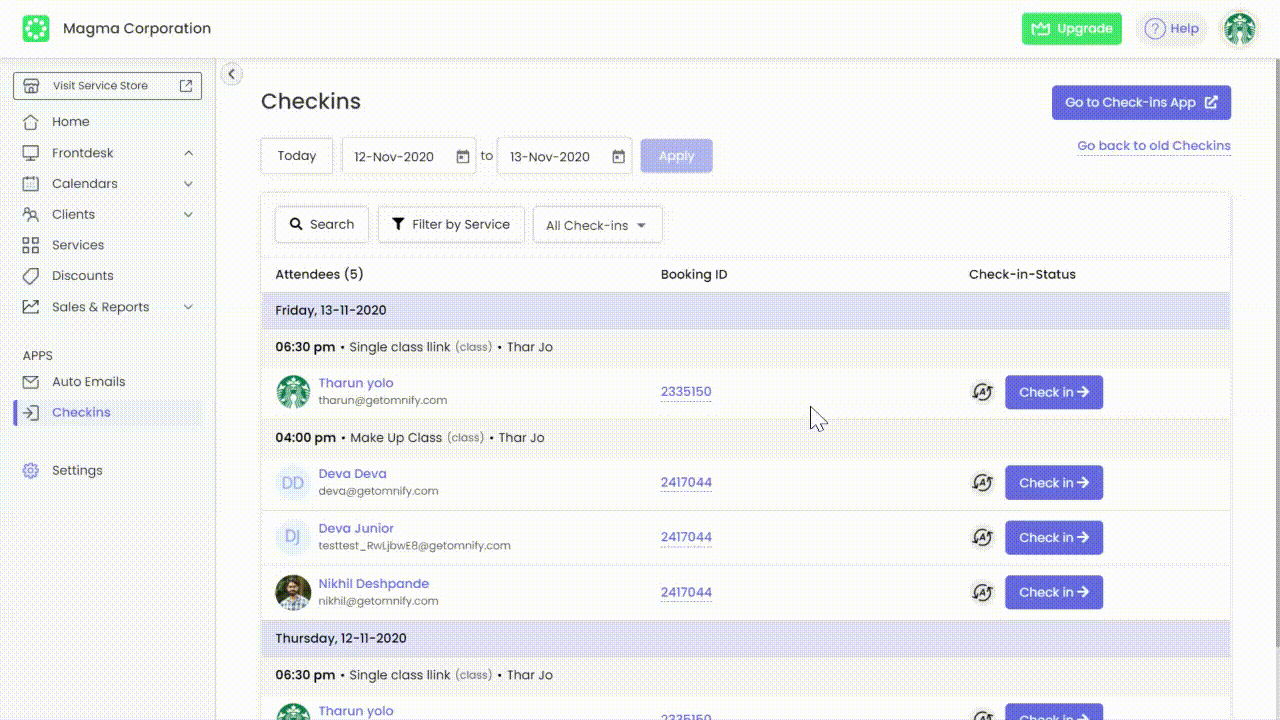The height and width of the screenshot is (720, 1280).
Task: Click reschedule icon for Nikhil Deshpande
Action: click(982, 593)
